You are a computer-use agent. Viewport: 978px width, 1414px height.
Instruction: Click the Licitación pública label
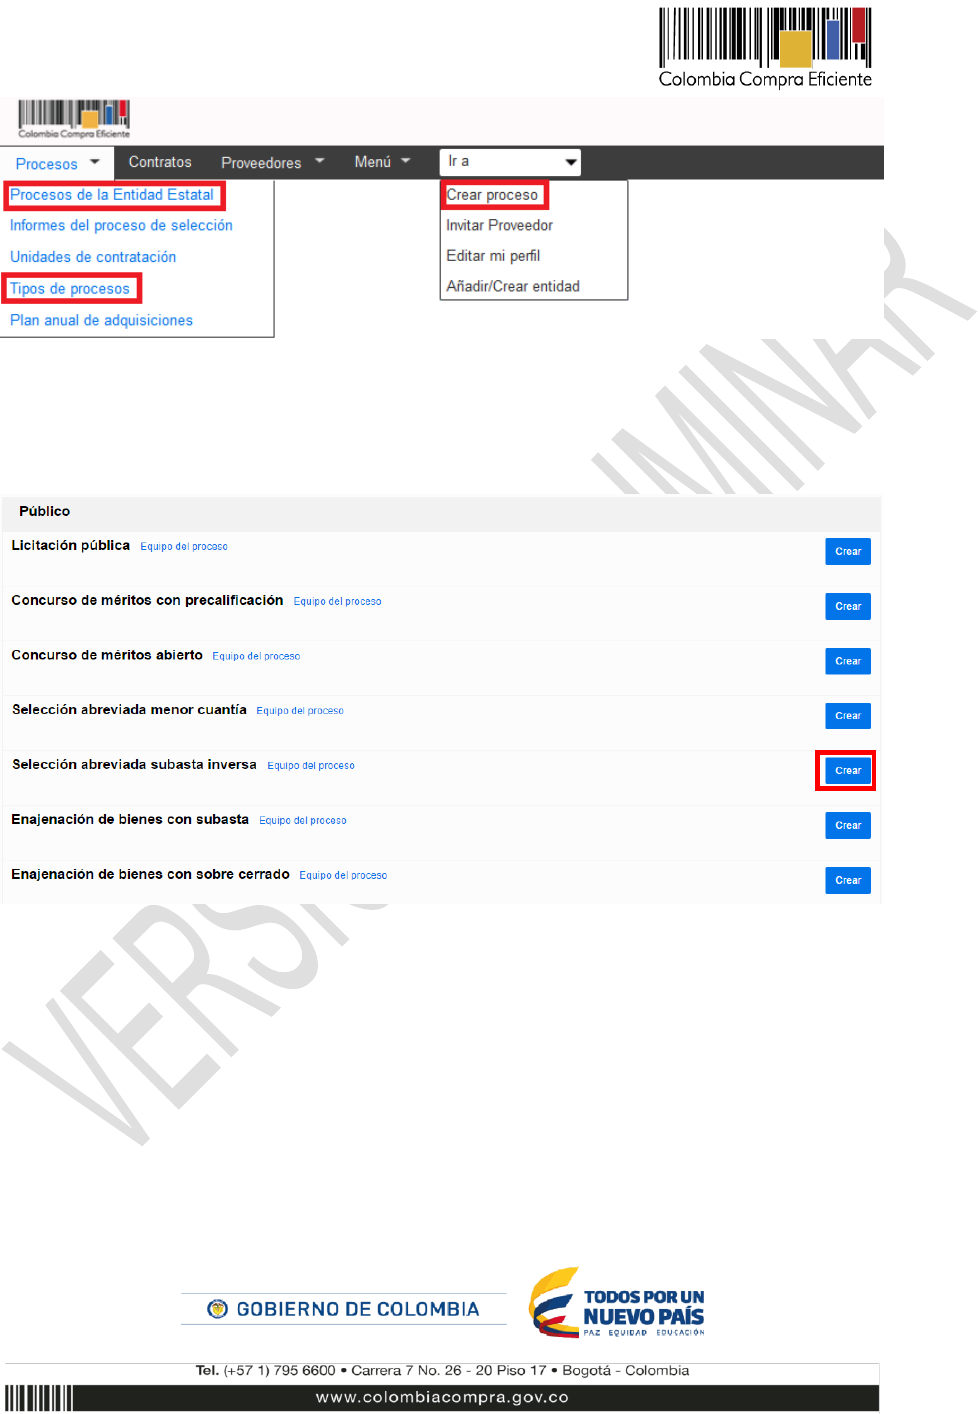point(71,546)
